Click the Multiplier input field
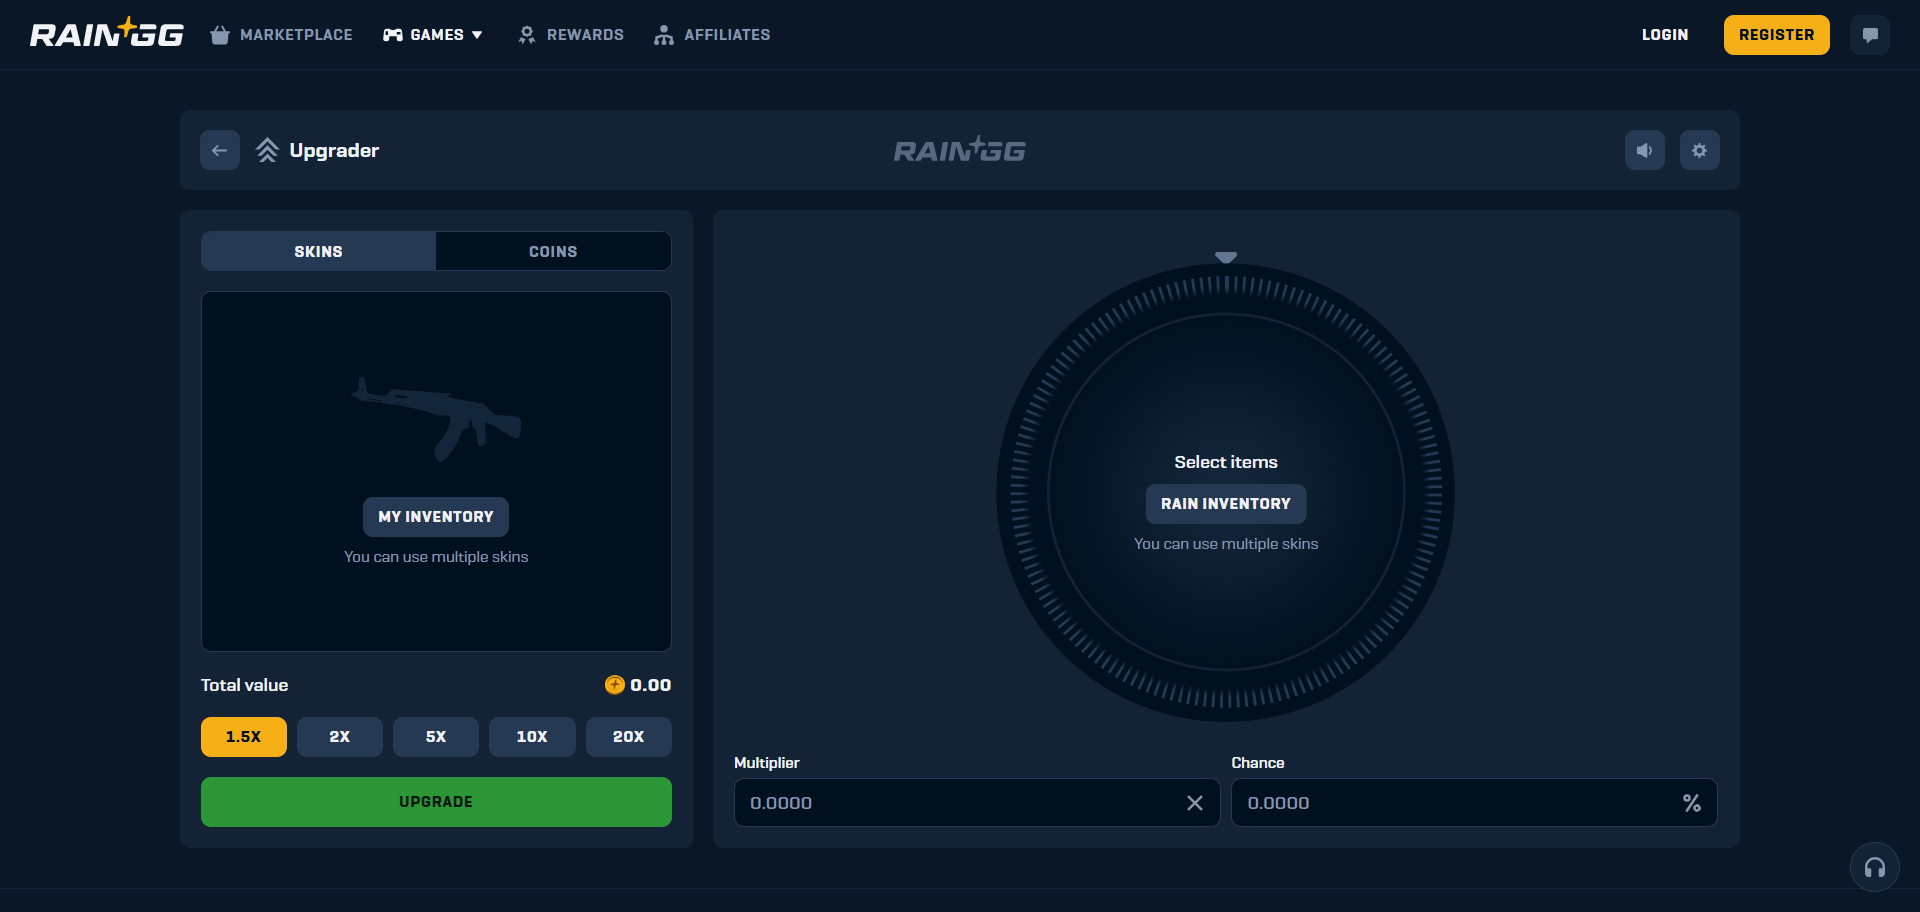Screen dimensions: 1920x912 click(977, 803)
